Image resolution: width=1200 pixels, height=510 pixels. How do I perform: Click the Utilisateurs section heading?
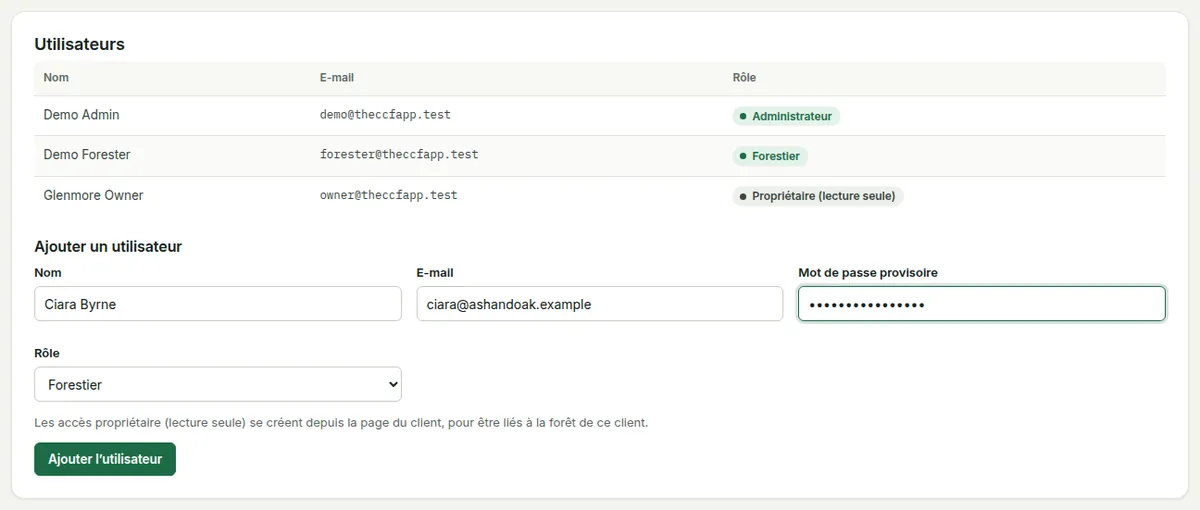pyautogui.click(x=79, y=44)
